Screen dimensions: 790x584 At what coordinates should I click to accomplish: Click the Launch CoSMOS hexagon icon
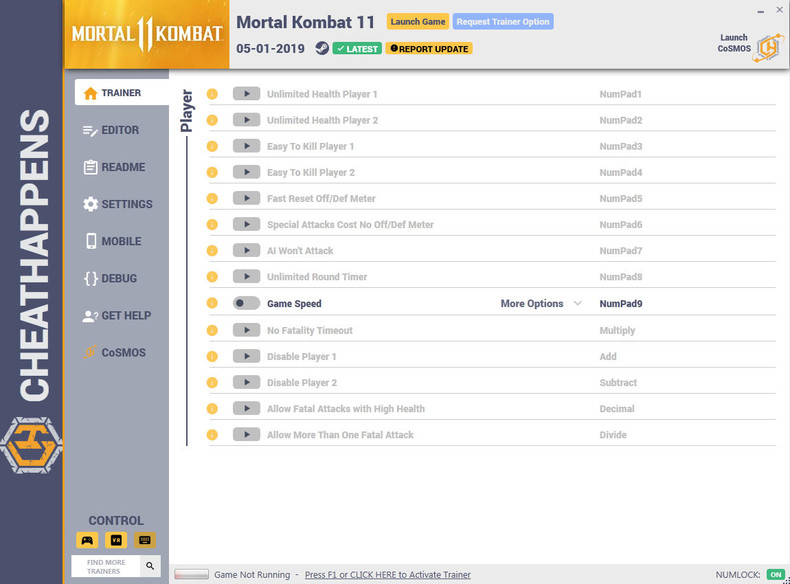[x=768, y=48]
